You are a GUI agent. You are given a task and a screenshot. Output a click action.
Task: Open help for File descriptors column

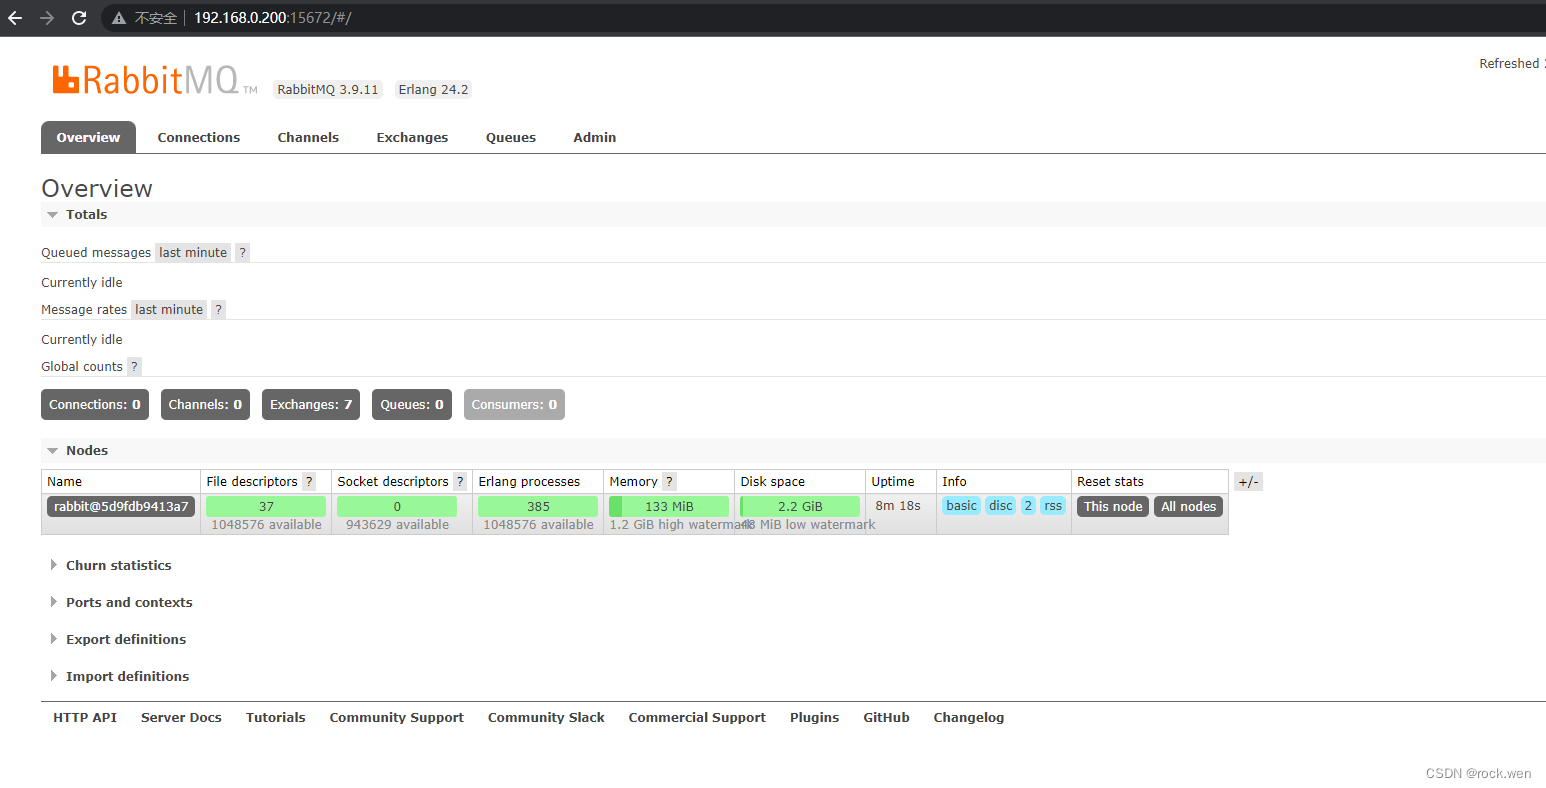coord(309,482)
